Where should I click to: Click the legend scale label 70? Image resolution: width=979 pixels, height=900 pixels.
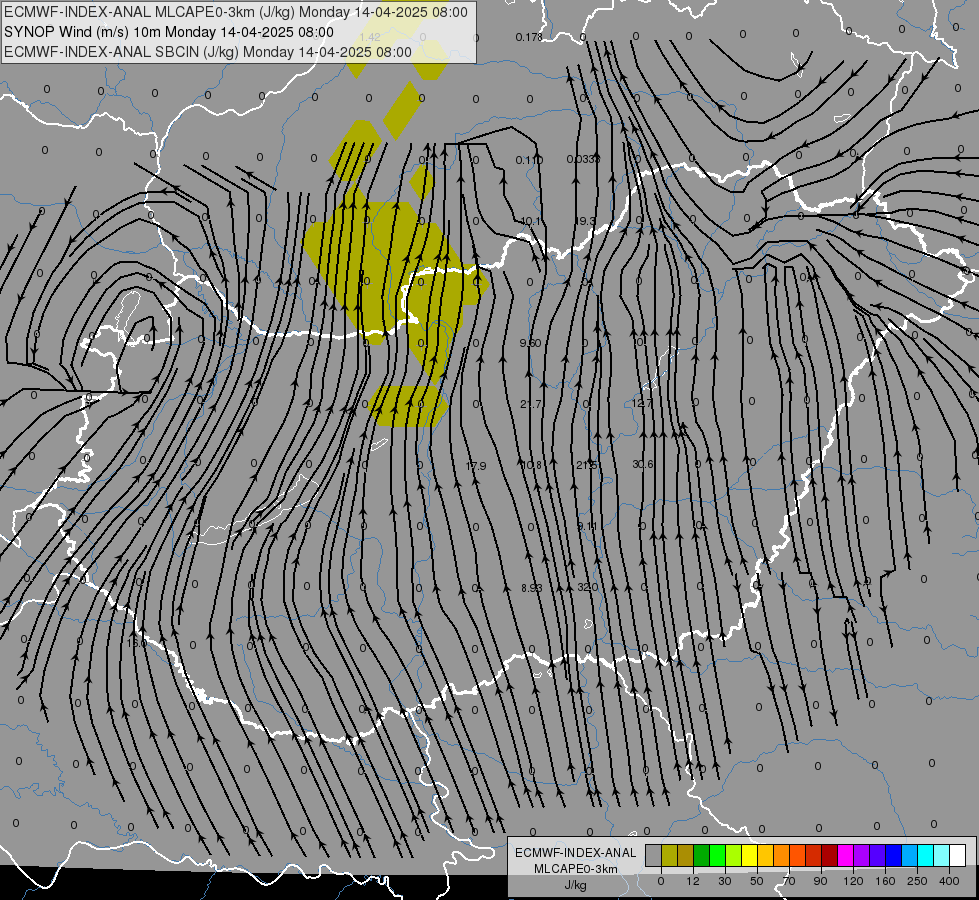point(789,881)
